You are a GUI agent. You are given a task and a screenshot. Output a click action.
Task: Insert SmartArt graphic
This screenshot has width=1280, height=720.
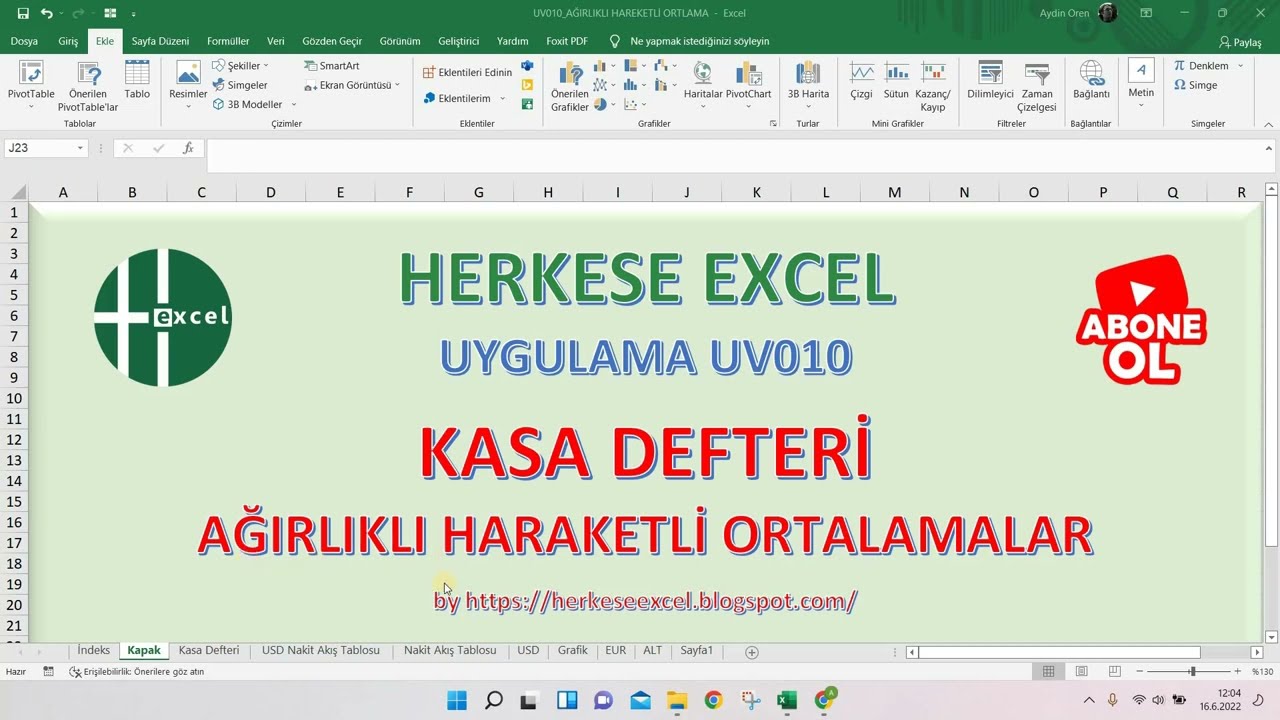click(x=331, y=66)
